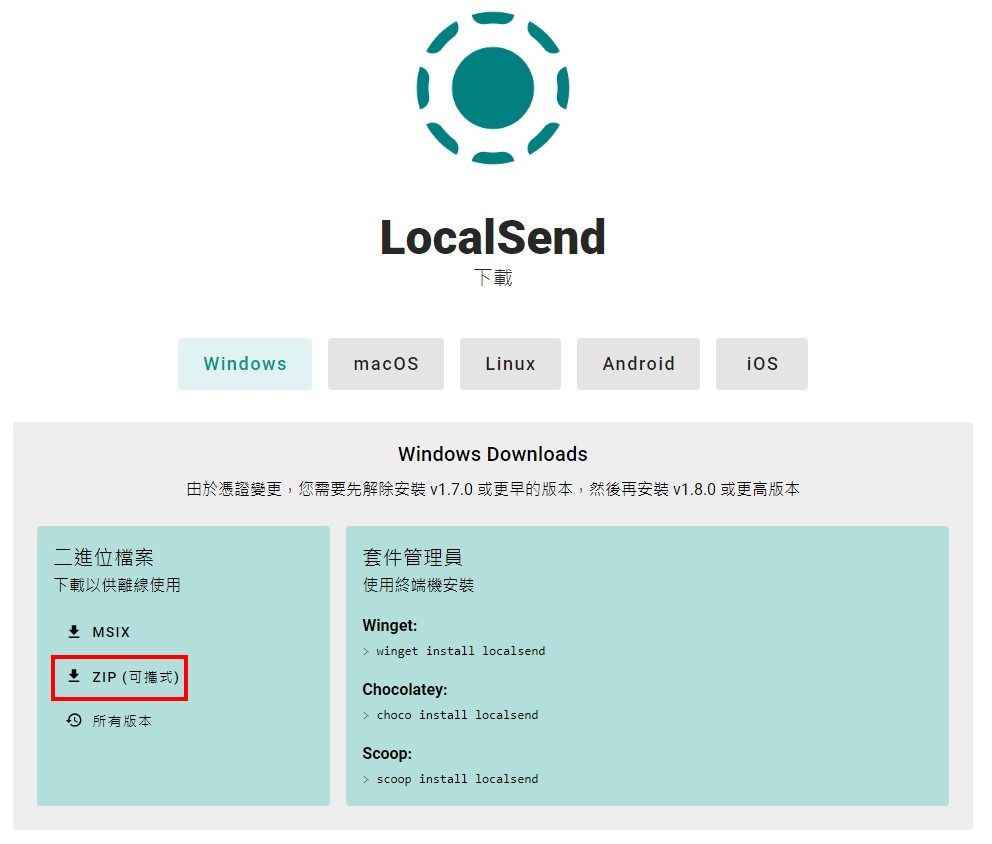This screenshot has width=992, height=844.
Task: Select the iOS tab
Action: (x=762, y=364)
